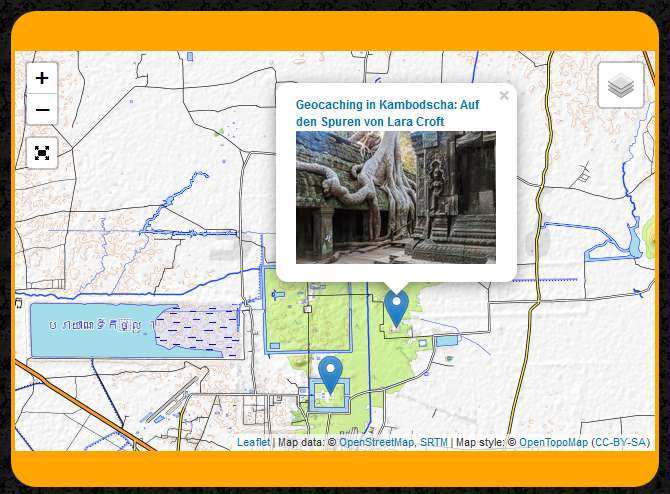Click the temple ruins photo in popup
Screen dimensions: 670x494
(x=396, y=197)
